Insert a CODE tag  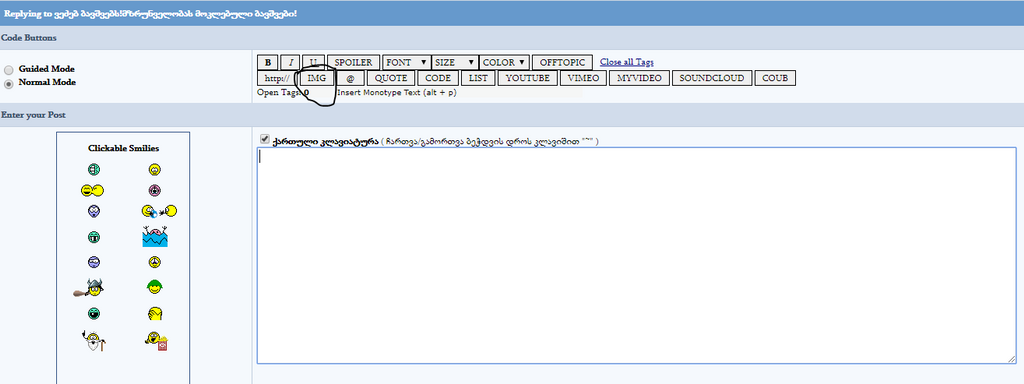coord(438,78)
